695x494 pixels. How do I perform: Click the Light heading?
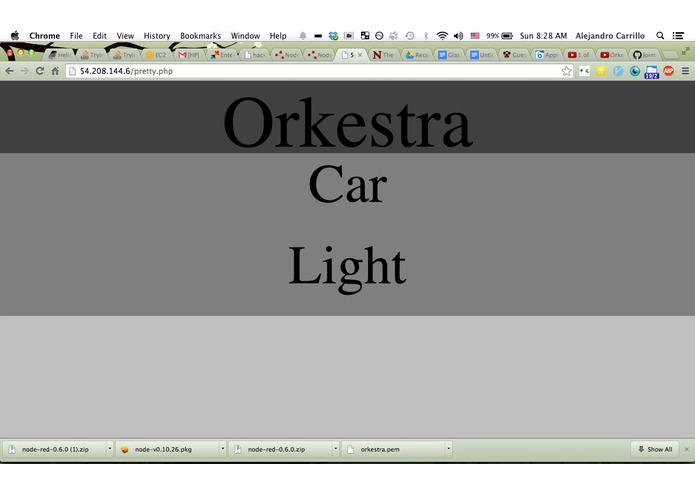[x=347, y=268]
